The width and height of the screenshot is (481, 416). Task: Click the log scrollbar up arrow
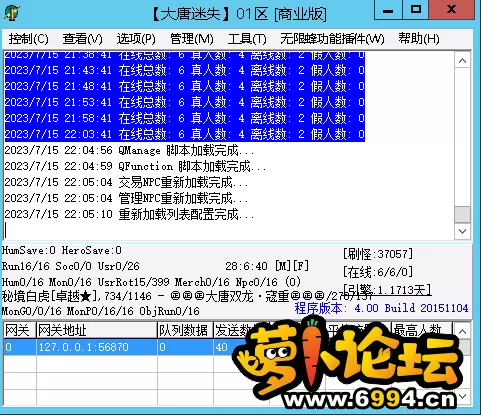462,61
